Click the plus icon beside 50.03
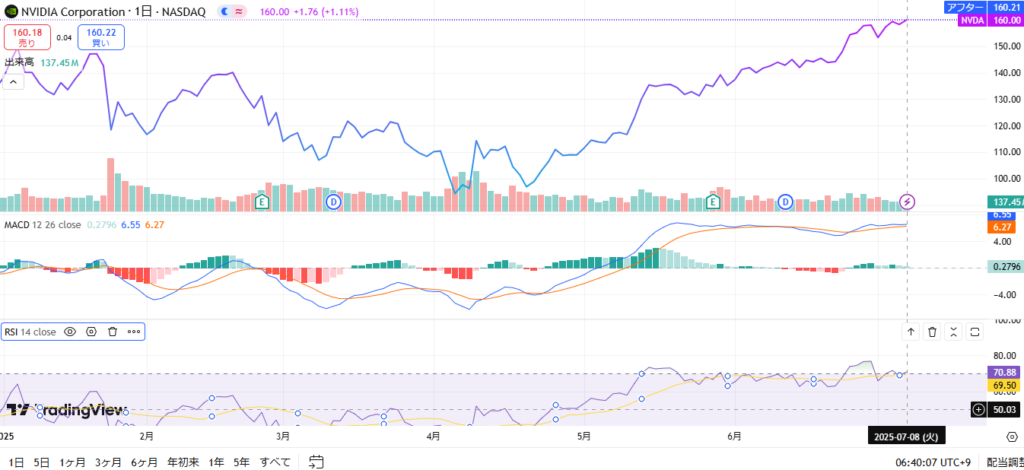 [978, 409]
